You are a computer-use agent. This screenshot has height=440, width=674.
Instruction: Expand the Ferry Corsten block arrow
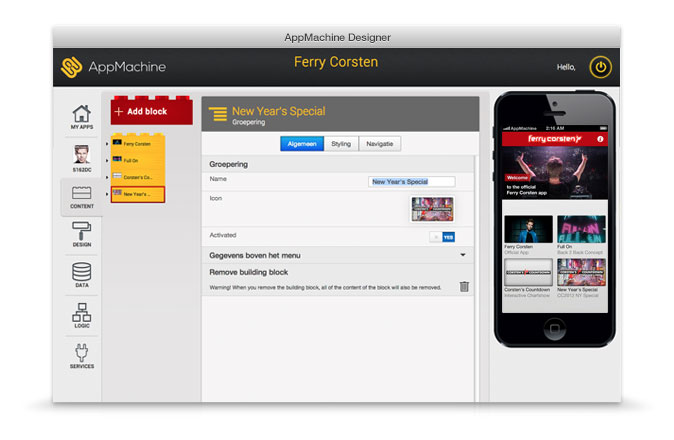(x=107, y=144)
